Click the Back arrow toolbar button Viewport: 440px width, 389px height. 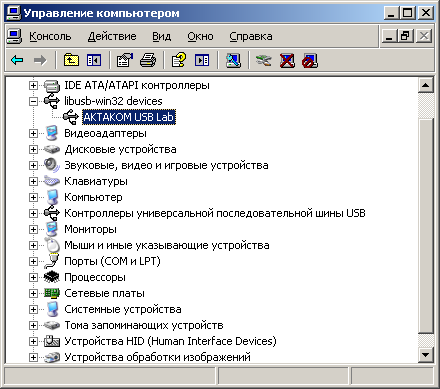point(17,60)
